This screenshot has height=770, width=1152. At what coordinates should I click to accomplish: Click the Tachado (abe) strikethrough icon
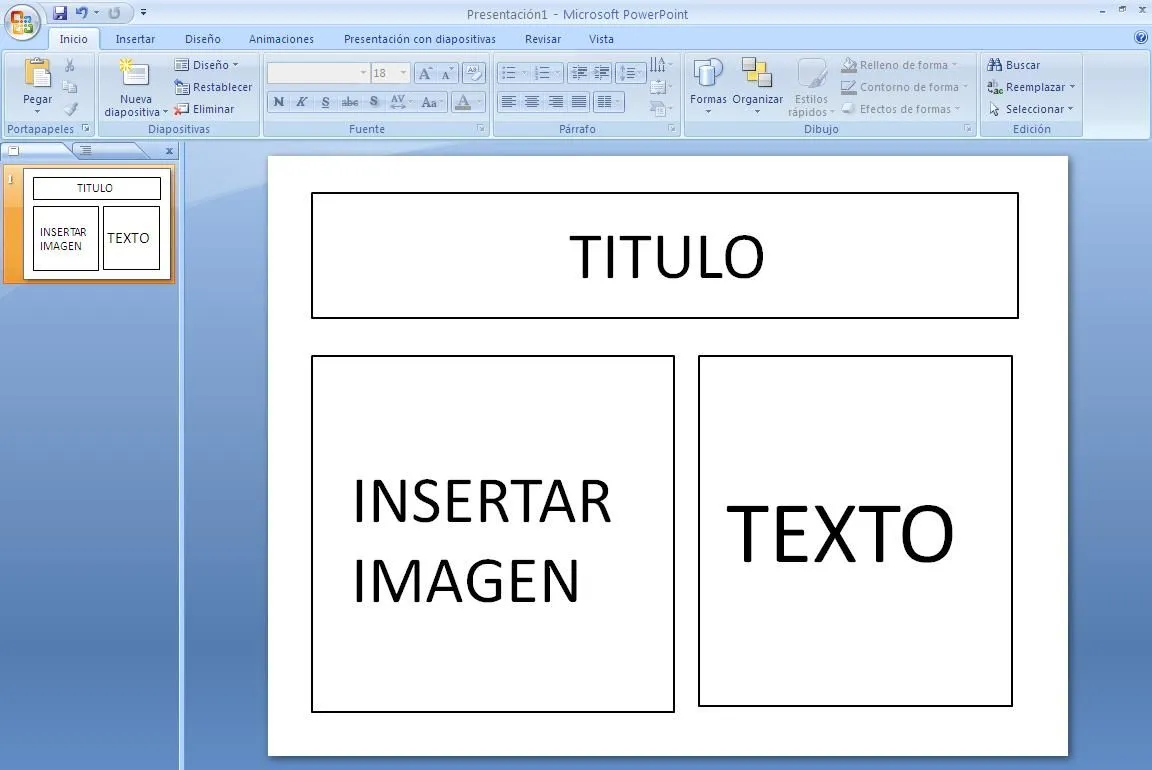(x=350, y=101)
